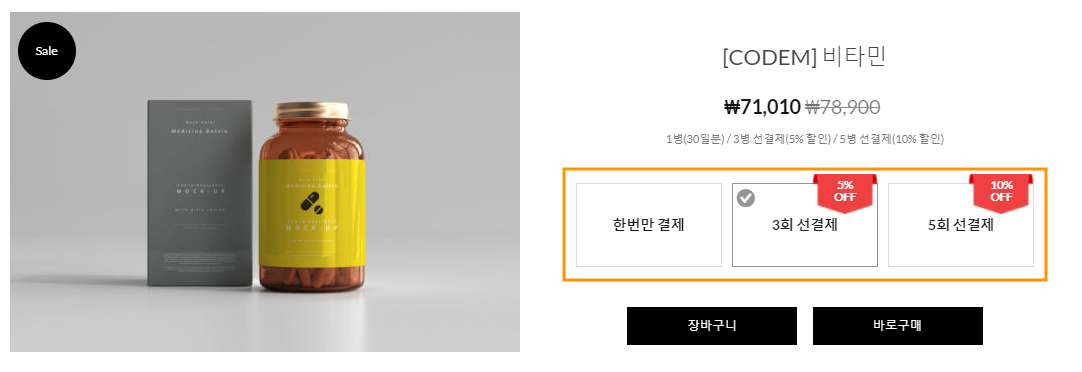Click the sale price ₩71,010
This screenshot has width=1082, height=372.
tap(762, 107)
